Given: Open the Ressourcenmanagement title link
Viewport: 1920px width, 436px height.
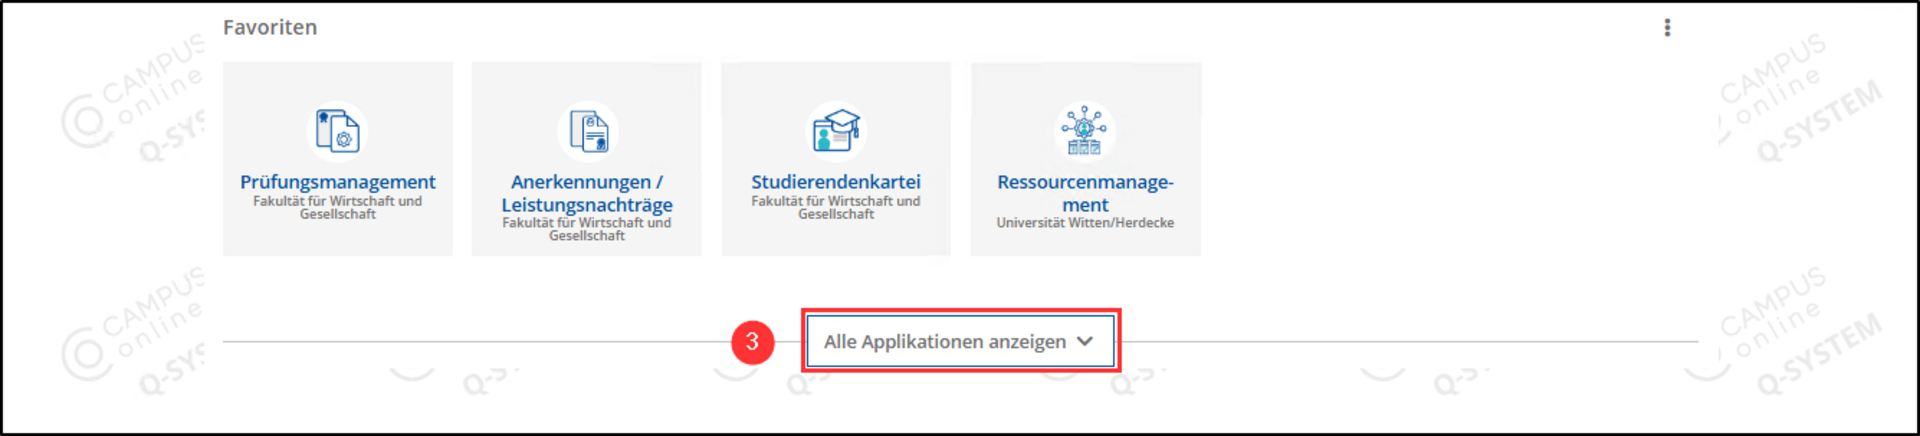Looking at the screenshot, I should [x=1085, y=193].
